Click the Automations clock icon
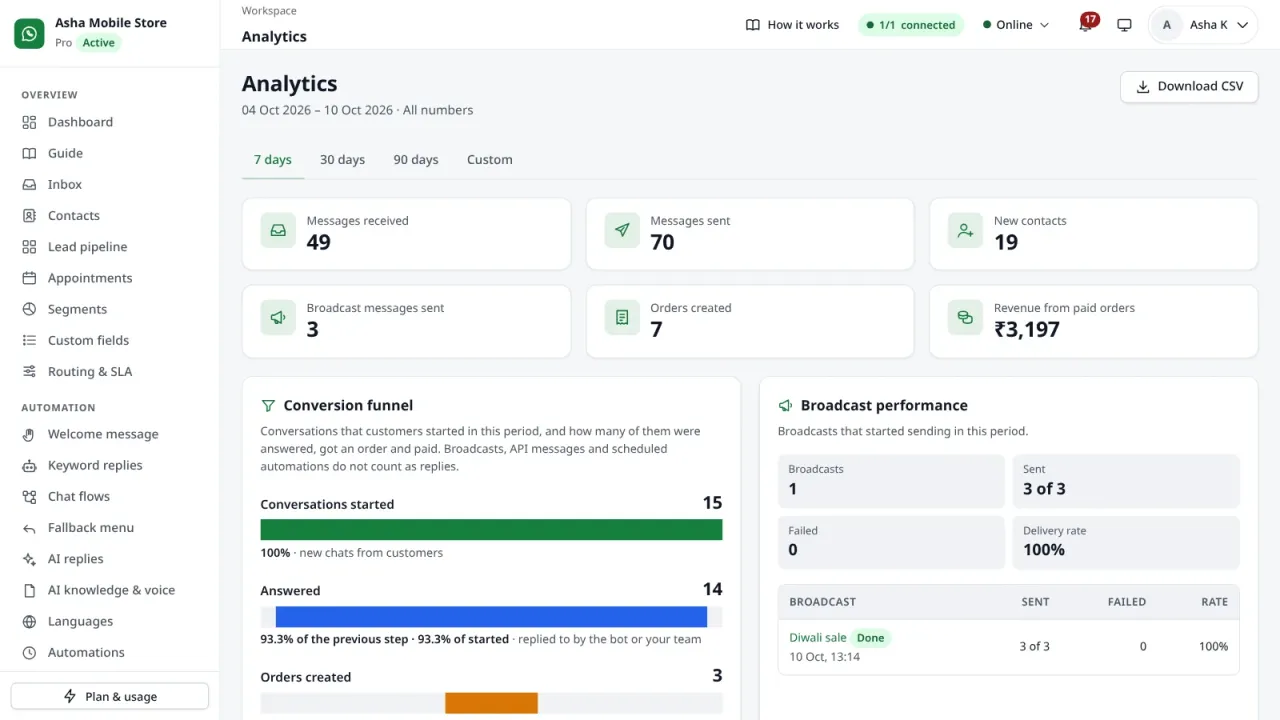Image resolution: width=1280 pixels, height=720 pixels. (x=29, y=652)
